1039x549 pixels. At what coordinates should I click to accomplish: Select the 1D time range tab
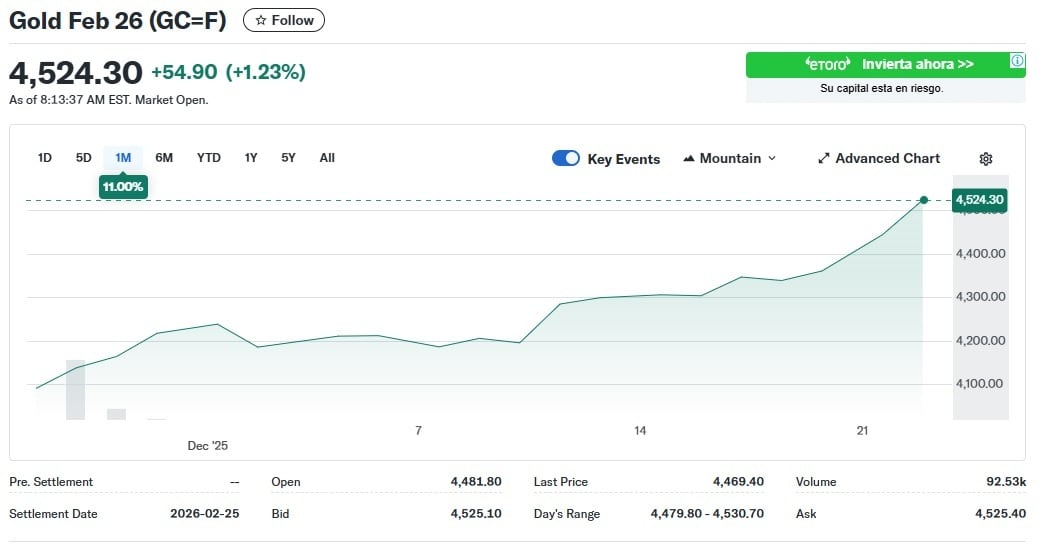(45, 158)
